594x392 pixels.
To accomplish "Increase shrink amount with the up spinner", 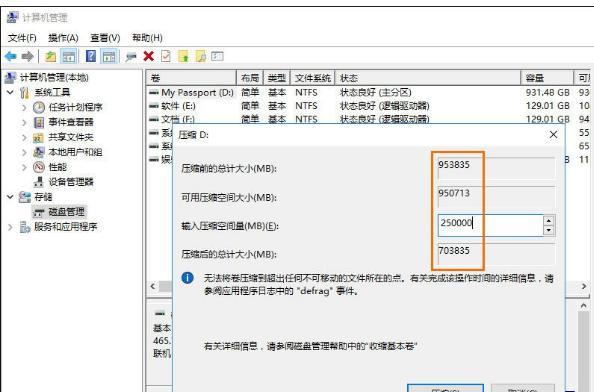I will pyautogui.click(x=549, y=221).
